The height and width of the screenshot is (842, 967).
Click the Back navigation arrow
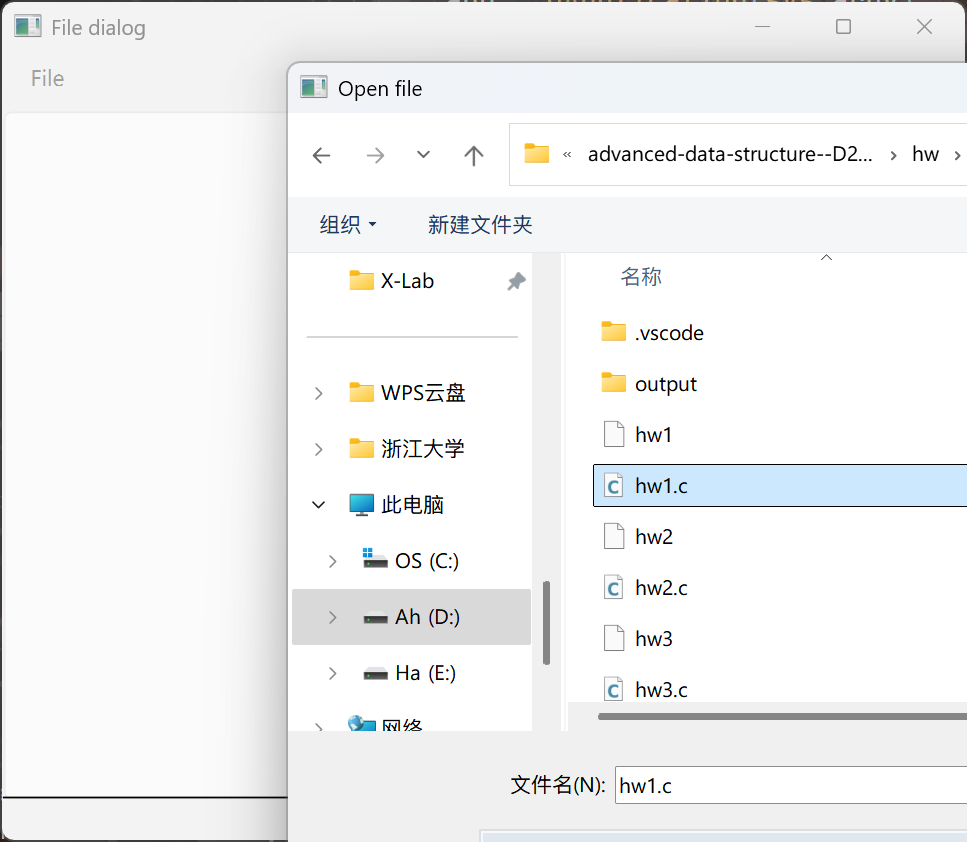[321, 155]
